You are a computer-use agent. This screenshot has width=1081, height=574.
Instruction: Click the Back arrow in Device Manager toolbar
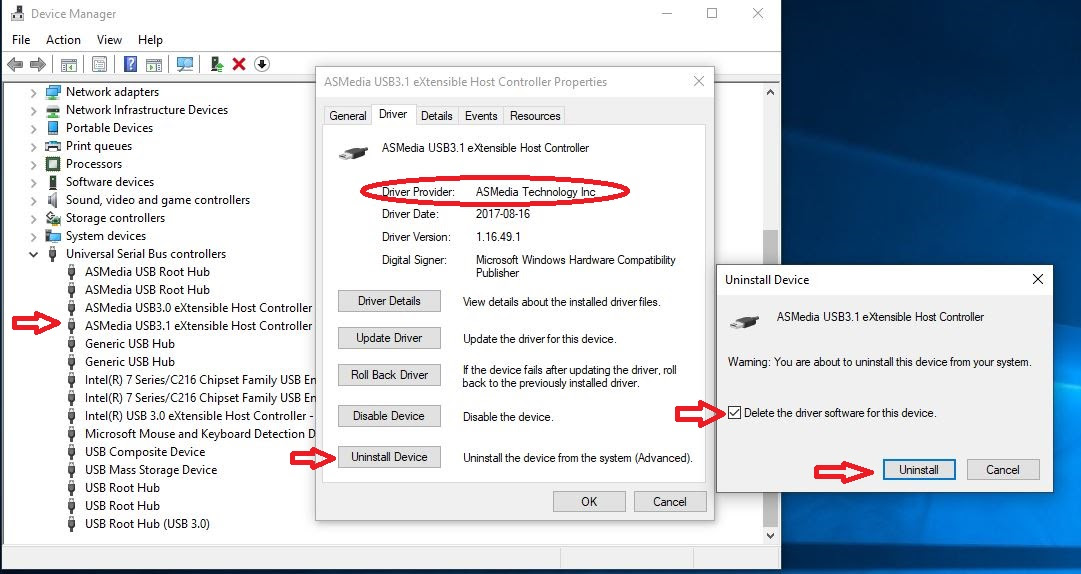point(14,65)
